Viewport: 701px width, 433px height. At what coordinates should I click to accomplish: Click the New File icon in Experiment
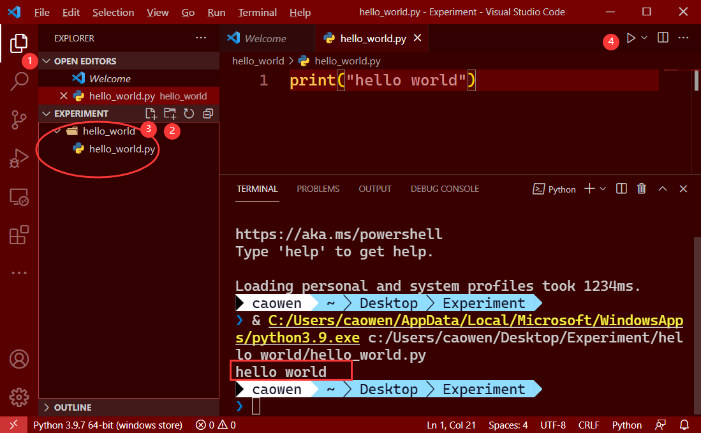151,114
